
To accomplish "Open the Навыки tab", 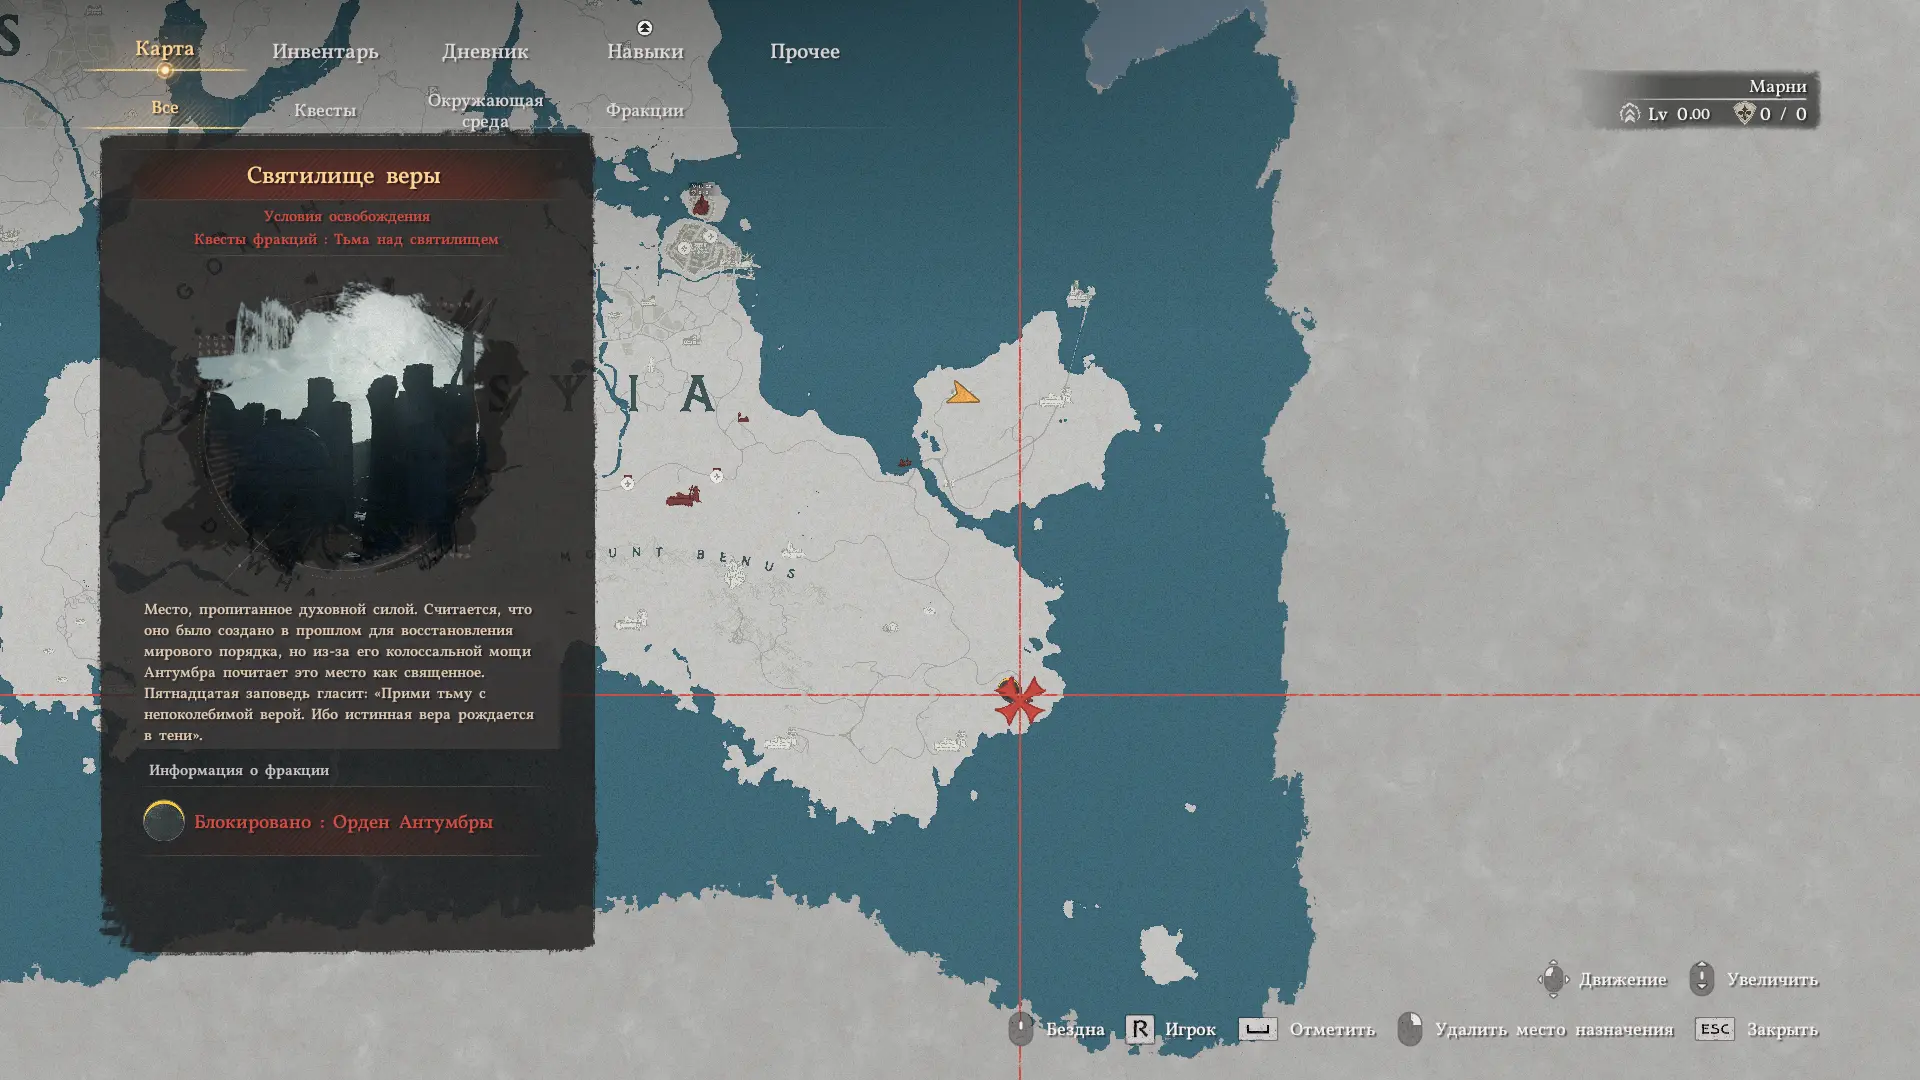I will click(x=645, y=51).
